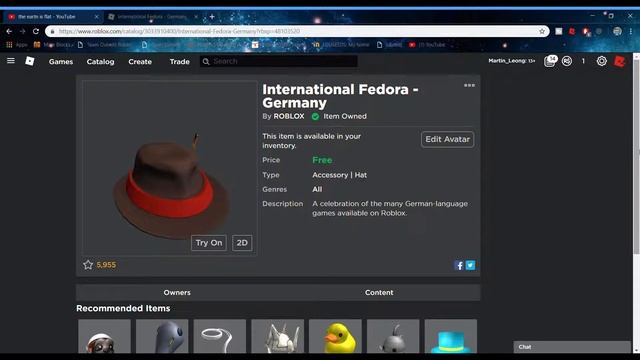The height and width of the screenshot is (360, 640).
Task: Open the YouTube bookmark in bookmarks bar
Action: 427,45
